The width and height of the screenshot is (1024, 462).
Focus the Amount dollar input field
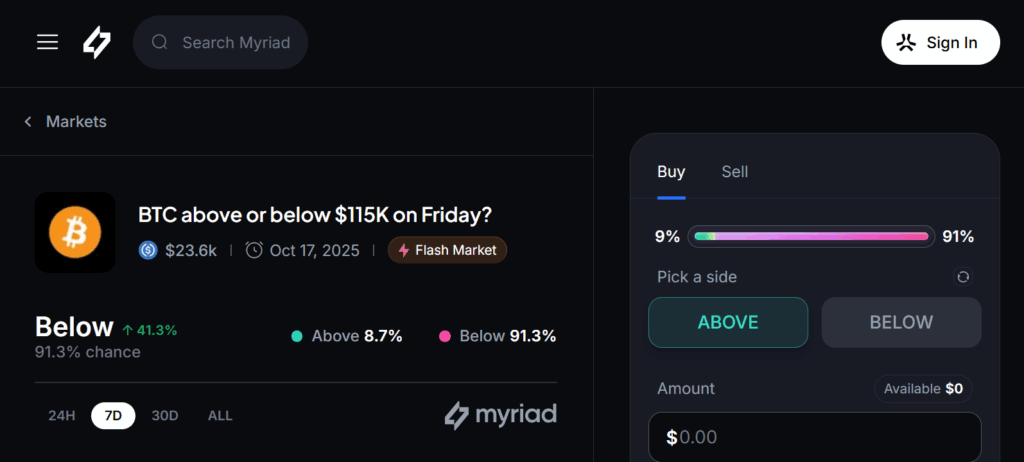pyautogui.click(x=815, y=437)
